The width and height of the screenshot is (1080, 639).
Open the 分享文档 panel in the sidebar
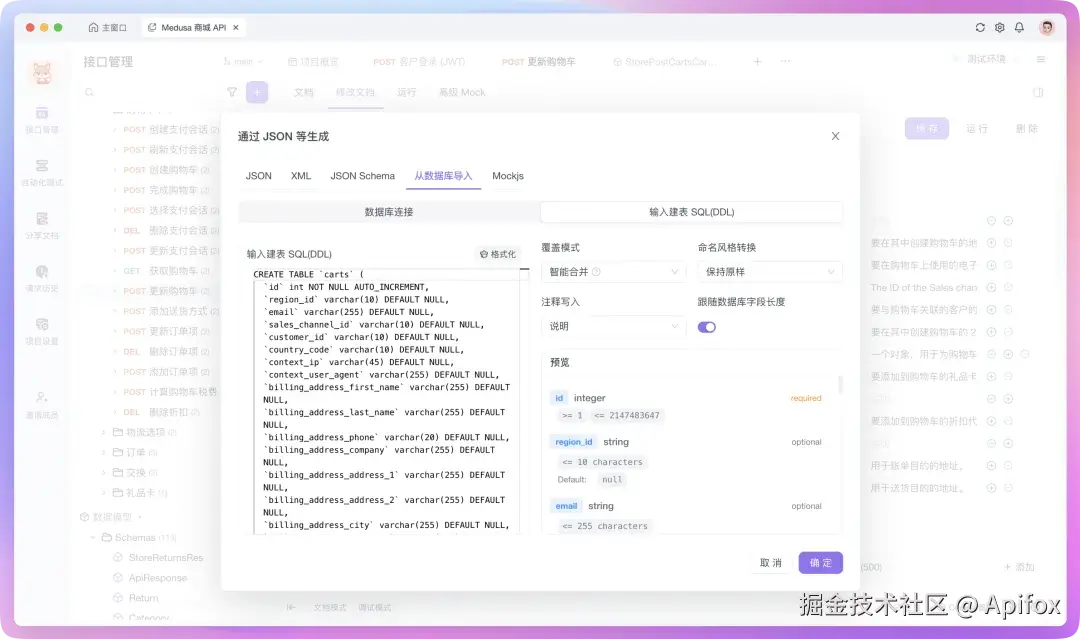[40, 223]
